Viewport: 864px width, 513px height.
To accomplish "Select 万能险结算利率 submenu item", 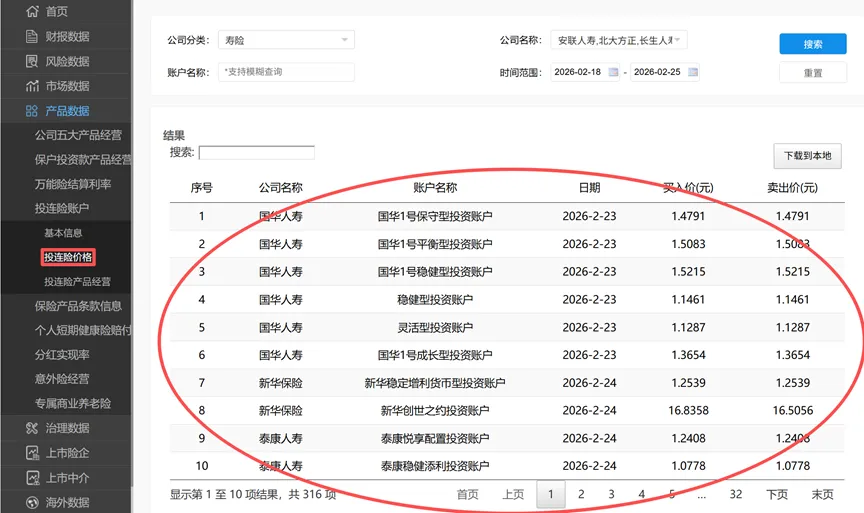I will (73, 184).
